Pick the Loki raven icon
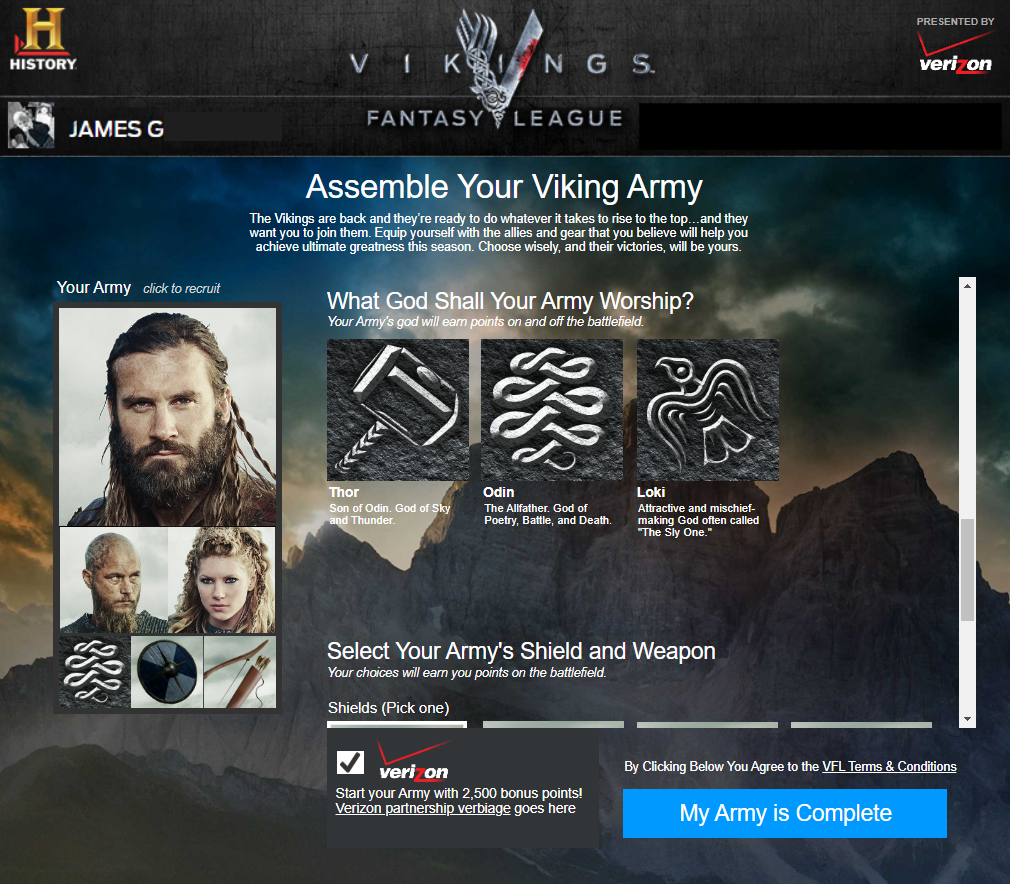The width and height of the screenshot is (1010, 884). 708,410
